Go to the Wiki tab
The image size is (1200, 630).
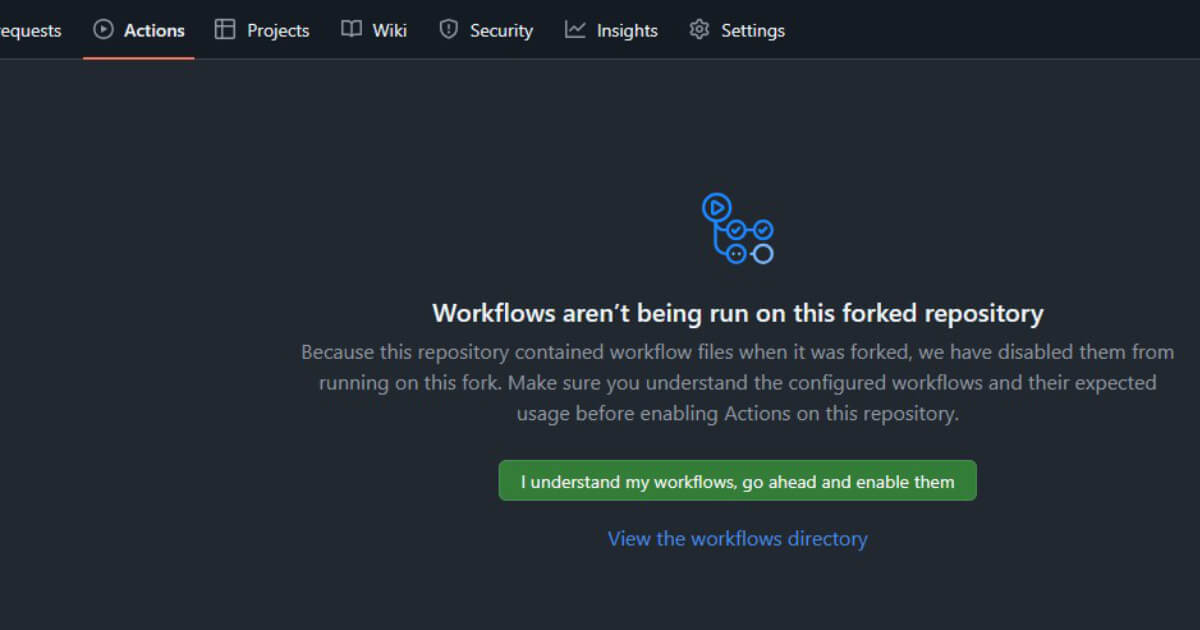389,31
